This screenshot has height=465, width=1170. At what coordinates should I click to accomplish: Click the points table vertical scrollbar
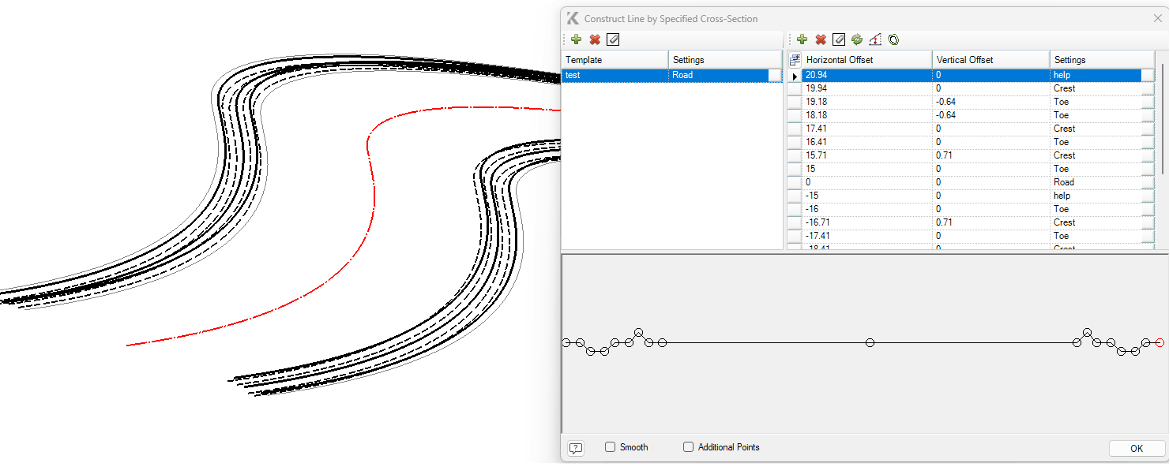click(x=1162, y=119)
